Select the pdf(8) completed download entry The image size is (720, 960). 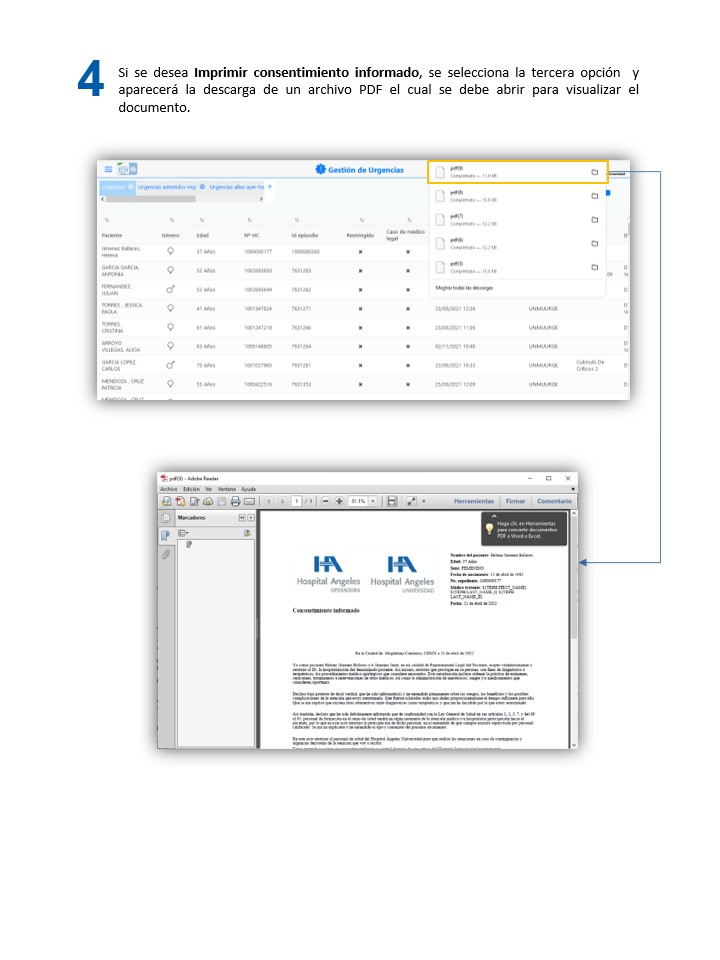500,196
